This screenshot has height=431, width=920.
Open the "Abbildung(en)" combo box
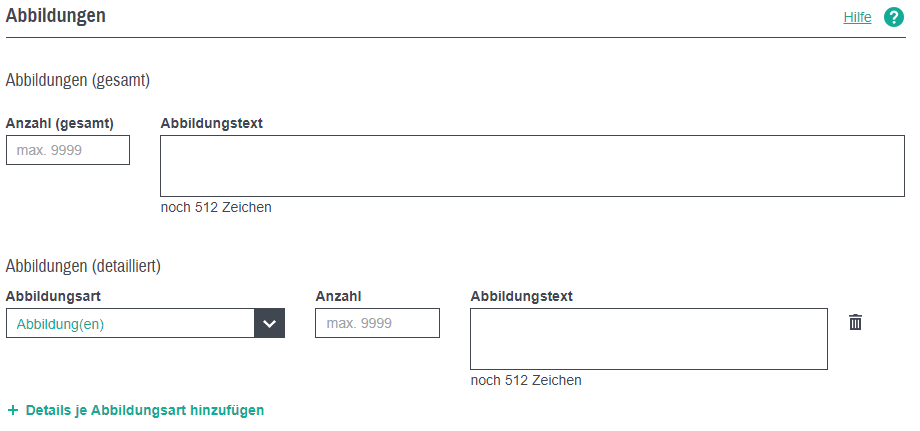[x=130, y=323]
